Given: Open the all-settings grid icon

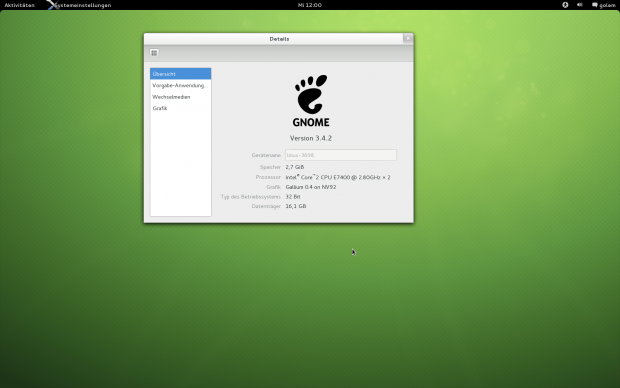Looking at the screenshot, I should click(154, 53).
